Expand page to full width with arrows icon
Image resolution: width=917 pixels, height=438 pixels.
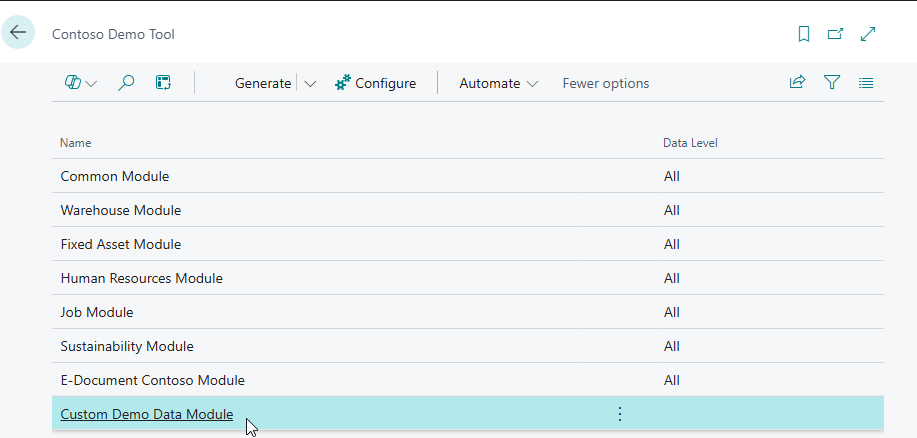click(x=868, y=35)
